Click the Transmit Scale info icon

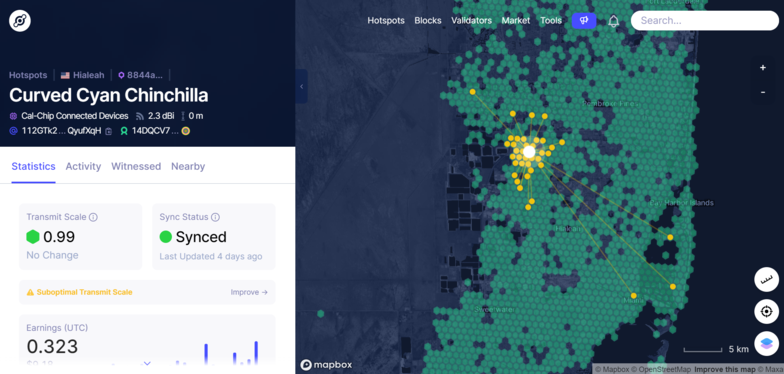(x=93, y=217)
